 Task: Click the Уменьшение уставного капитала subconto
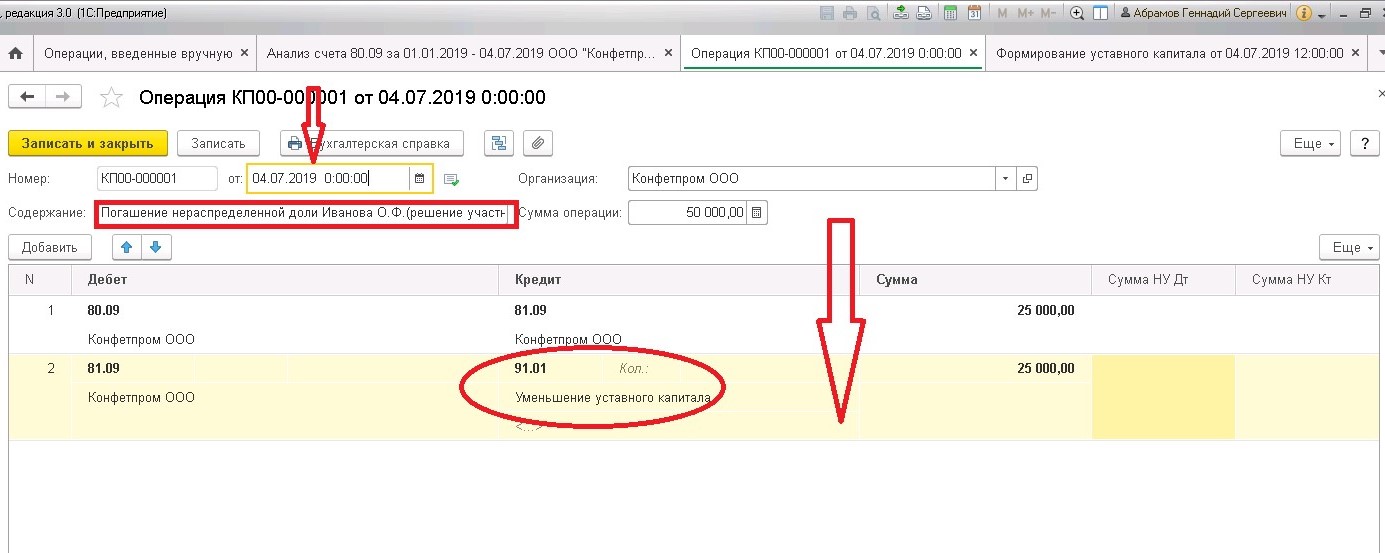coord(613,398)
